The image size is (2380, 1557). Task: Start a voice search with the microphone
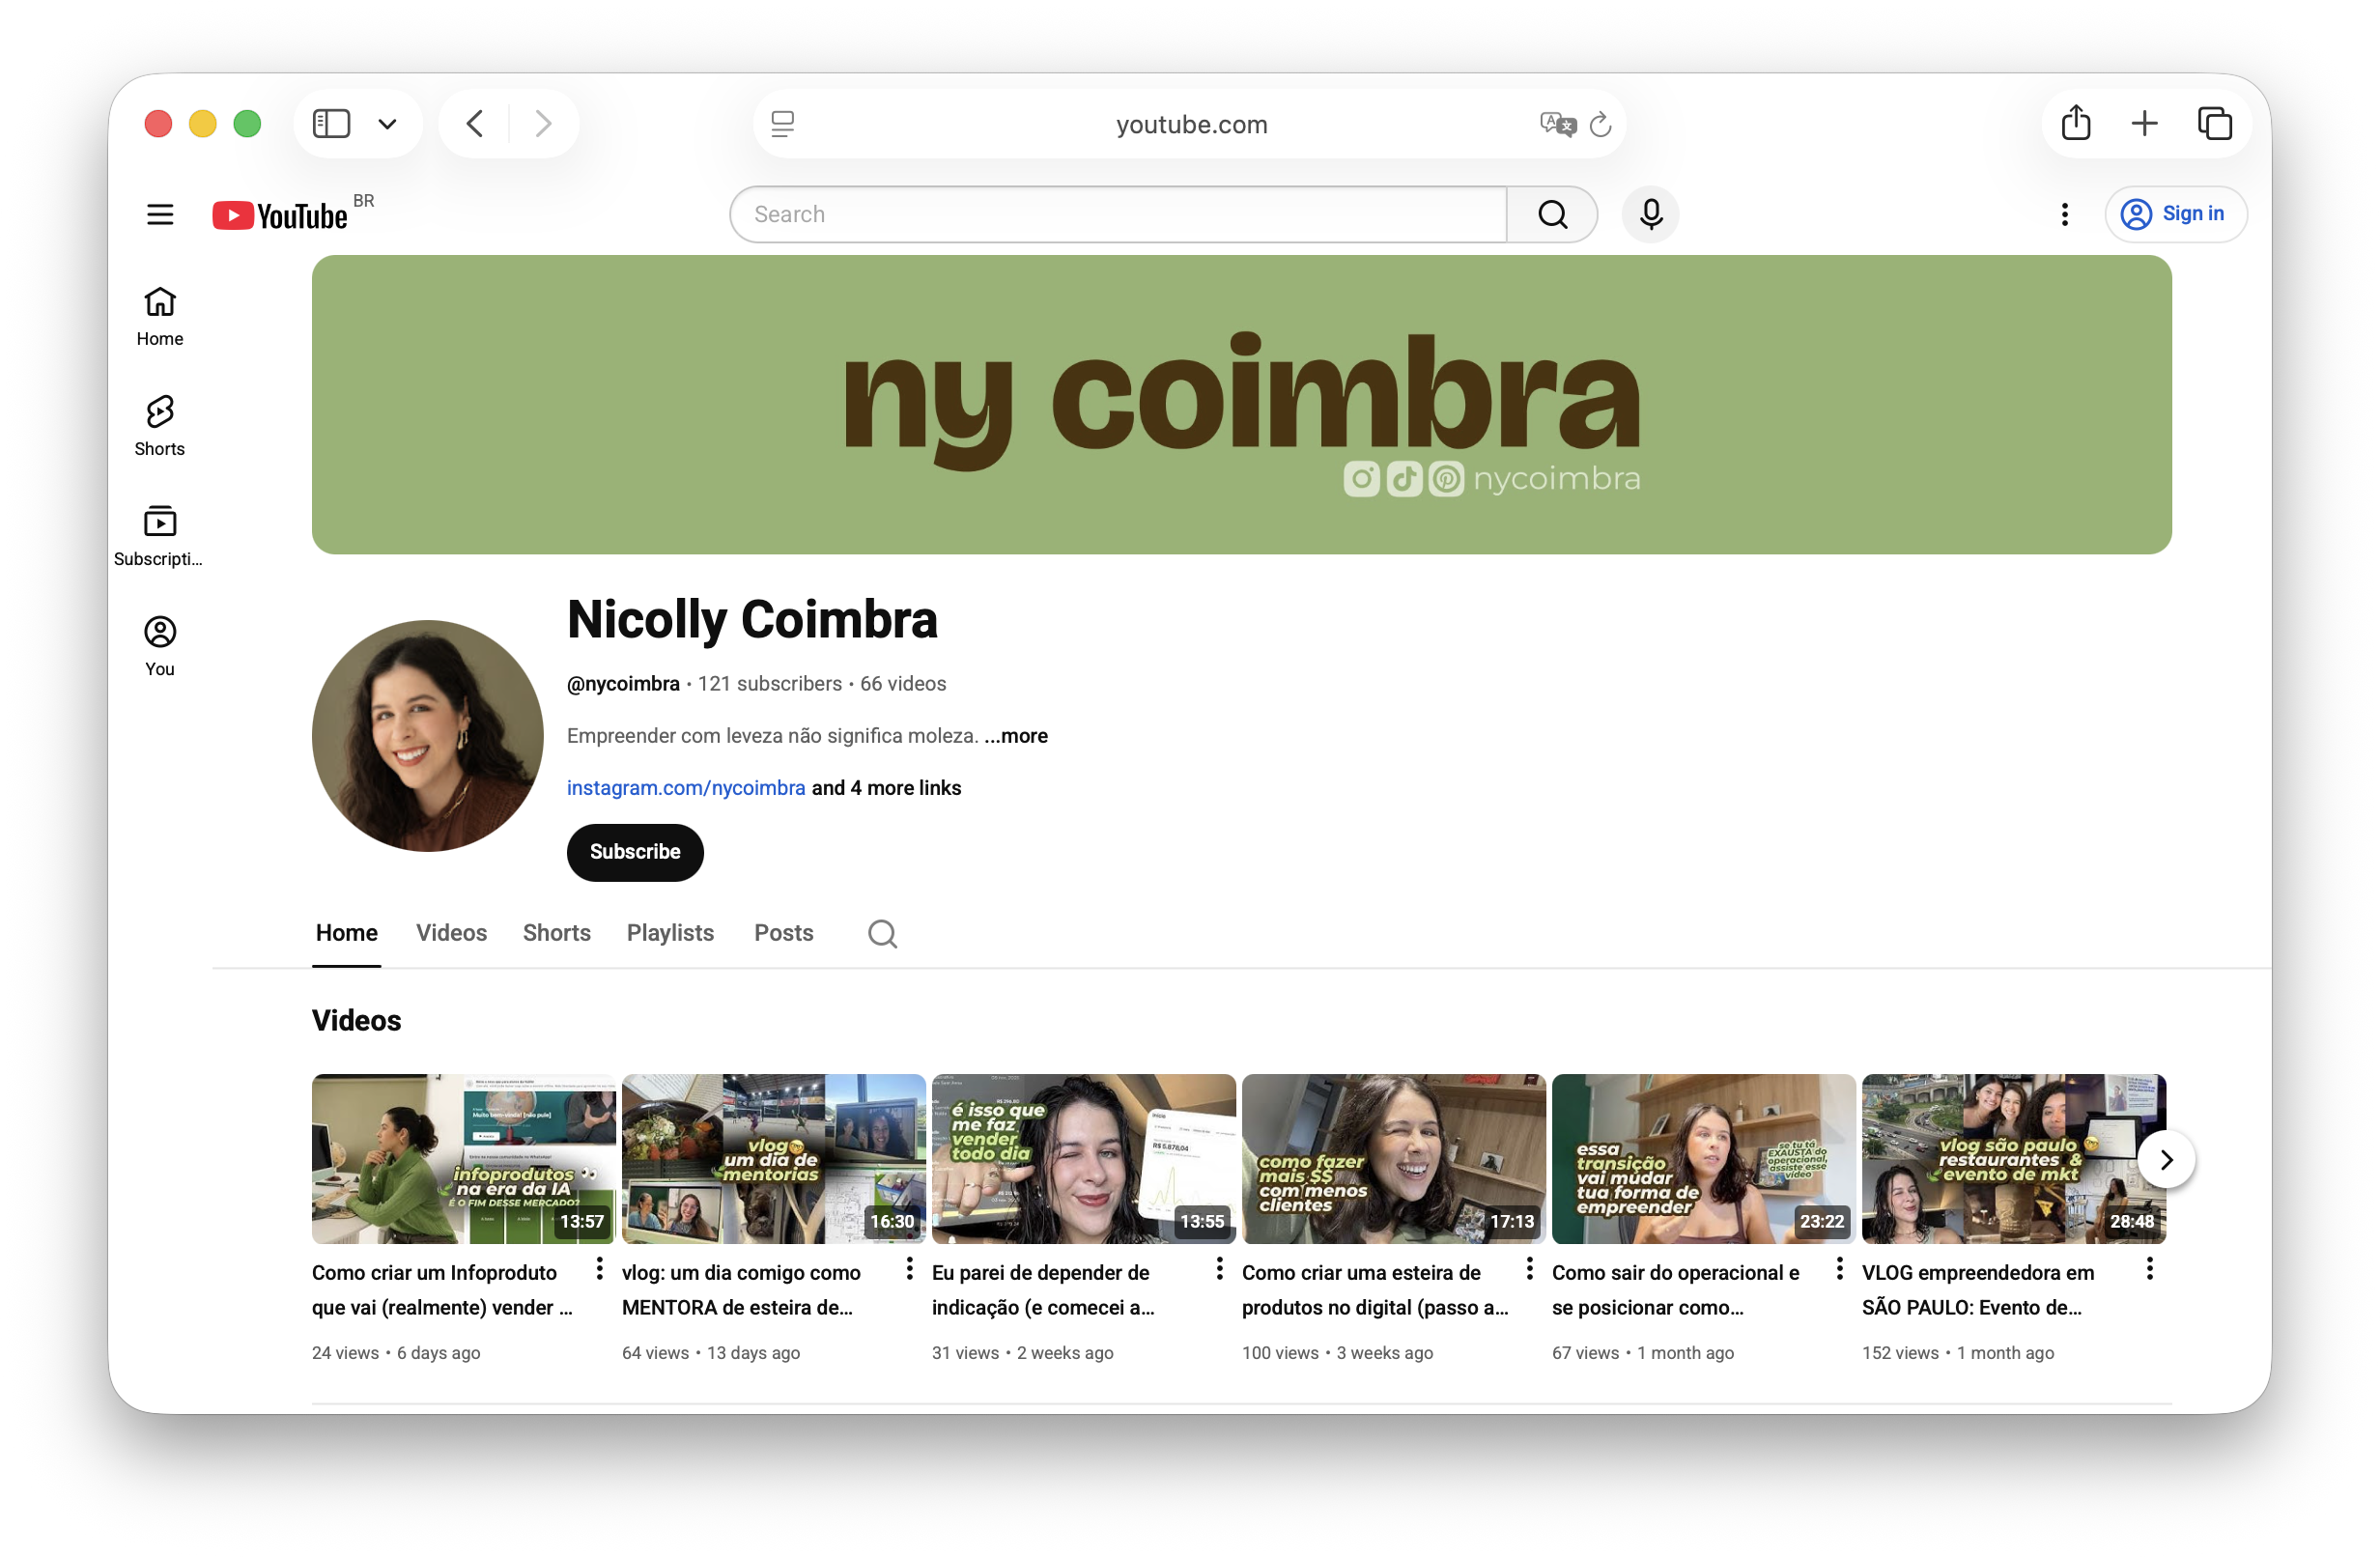(1650, 214)
